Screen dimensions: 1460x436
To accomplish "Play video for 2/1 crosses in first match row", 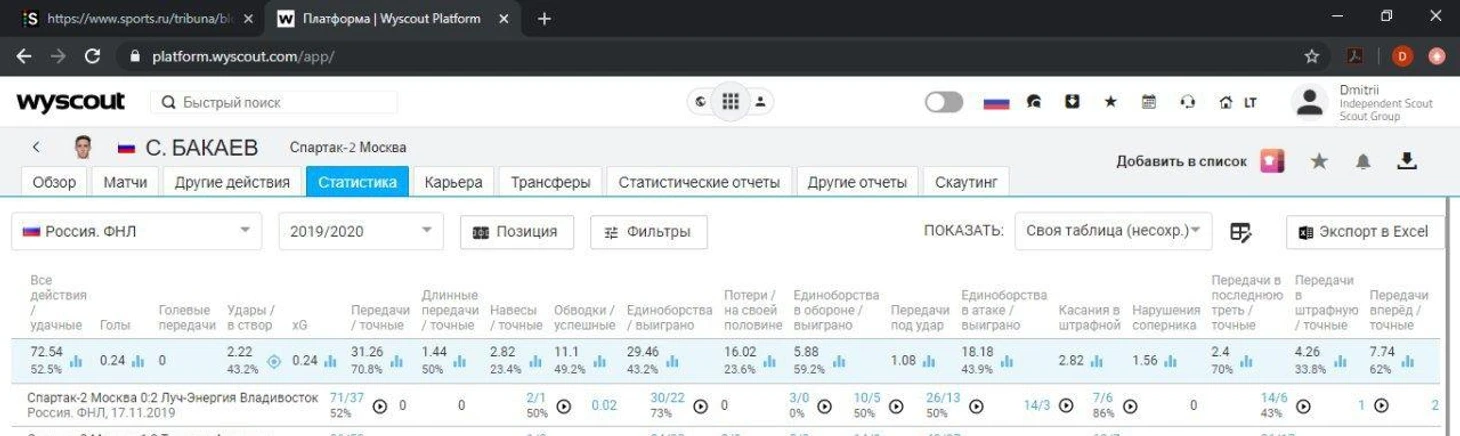I will 564,406.
